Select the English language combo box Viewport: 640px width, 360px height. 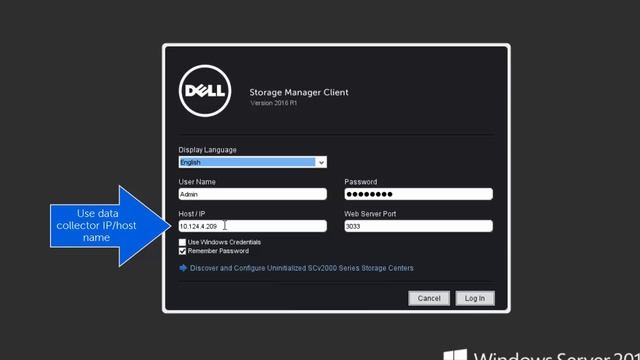click(x=253, y=162)
